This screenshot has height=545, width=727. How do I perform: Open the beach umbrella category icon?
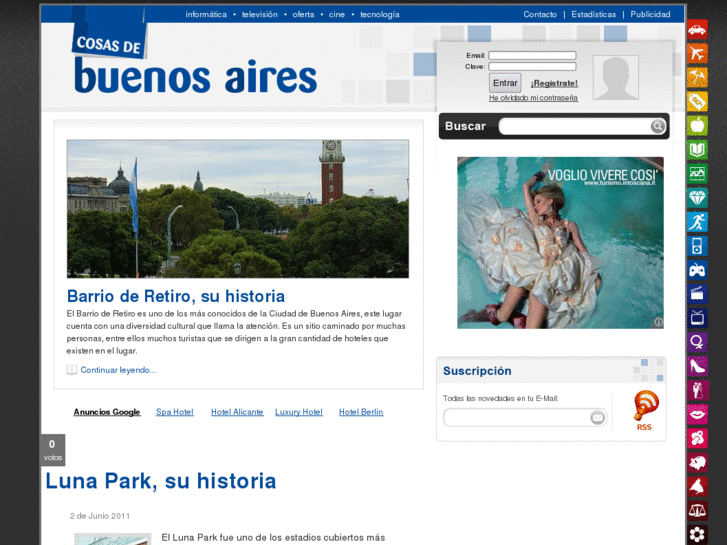697,78
